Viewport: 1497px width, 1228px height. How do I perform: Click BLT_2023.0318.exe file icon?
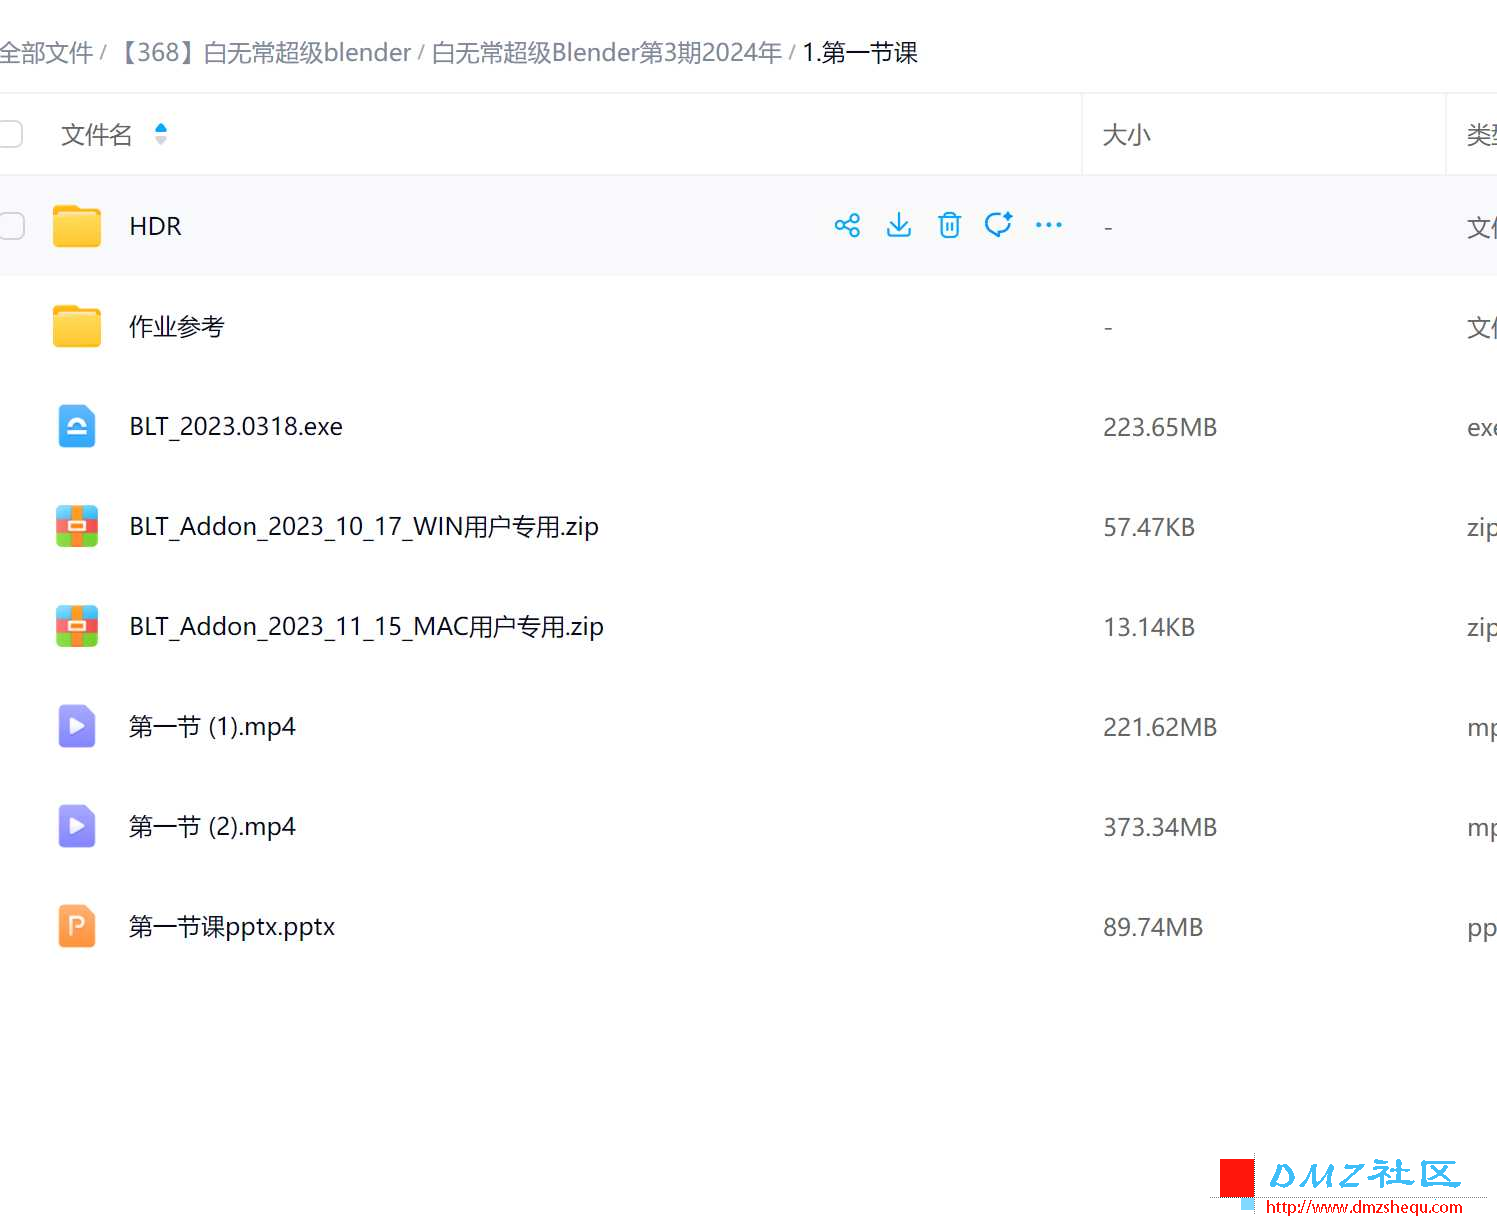coord(77,426)
